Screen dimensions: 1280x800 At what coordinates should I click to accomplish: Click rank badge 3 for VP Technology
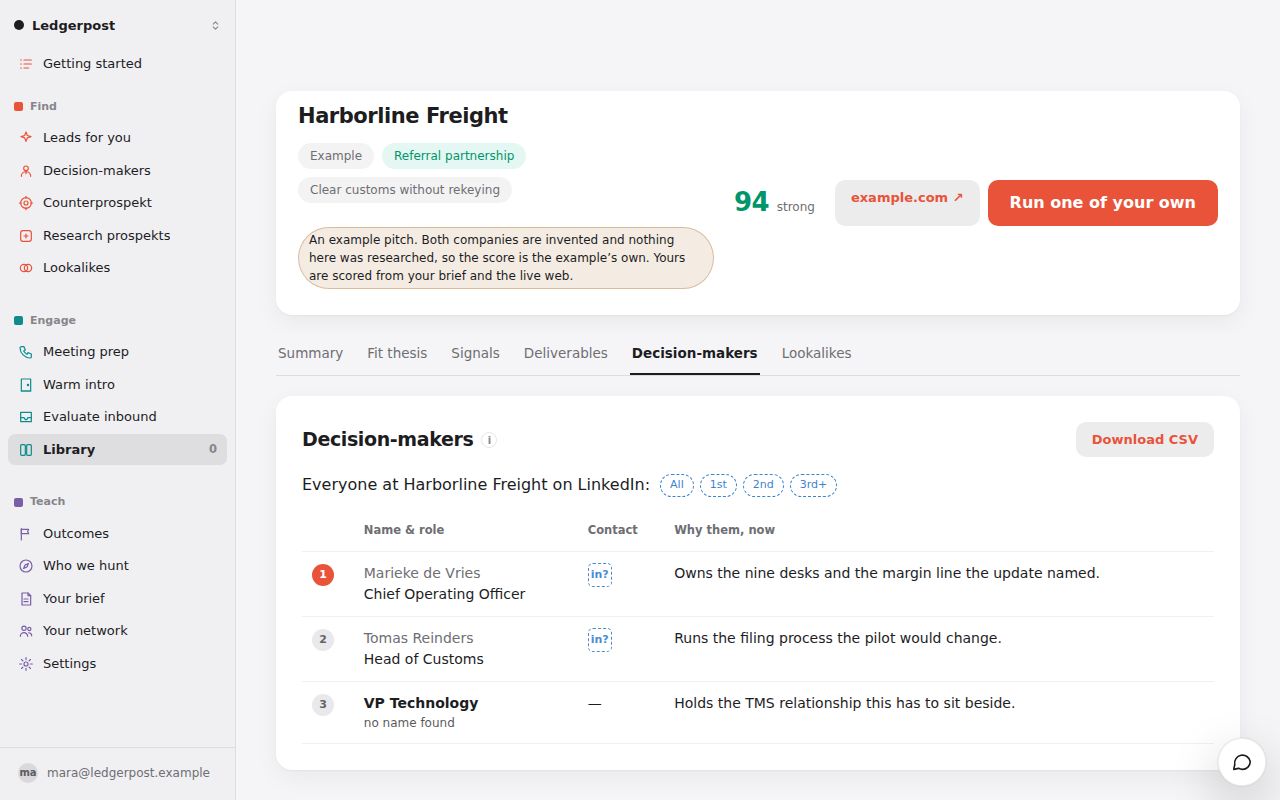click(x=322, y=705)
